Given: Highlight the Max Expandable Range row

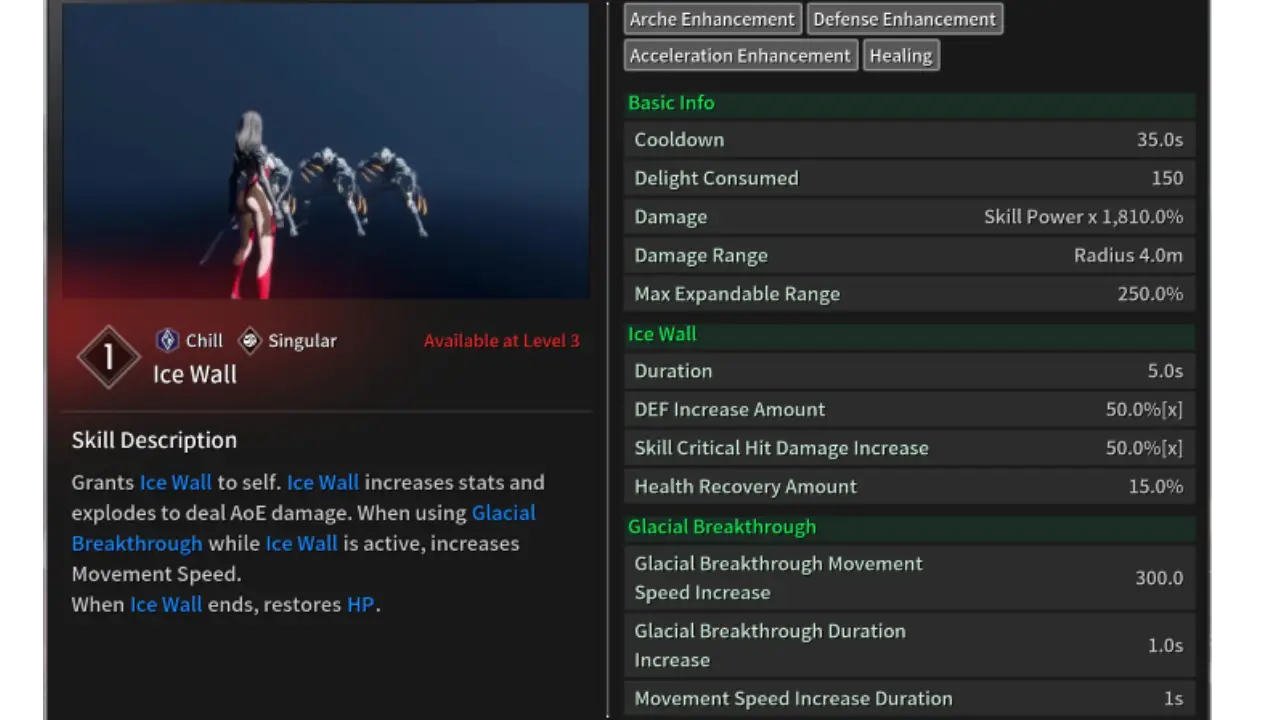Looking at the screenshot, I should 908,294.
